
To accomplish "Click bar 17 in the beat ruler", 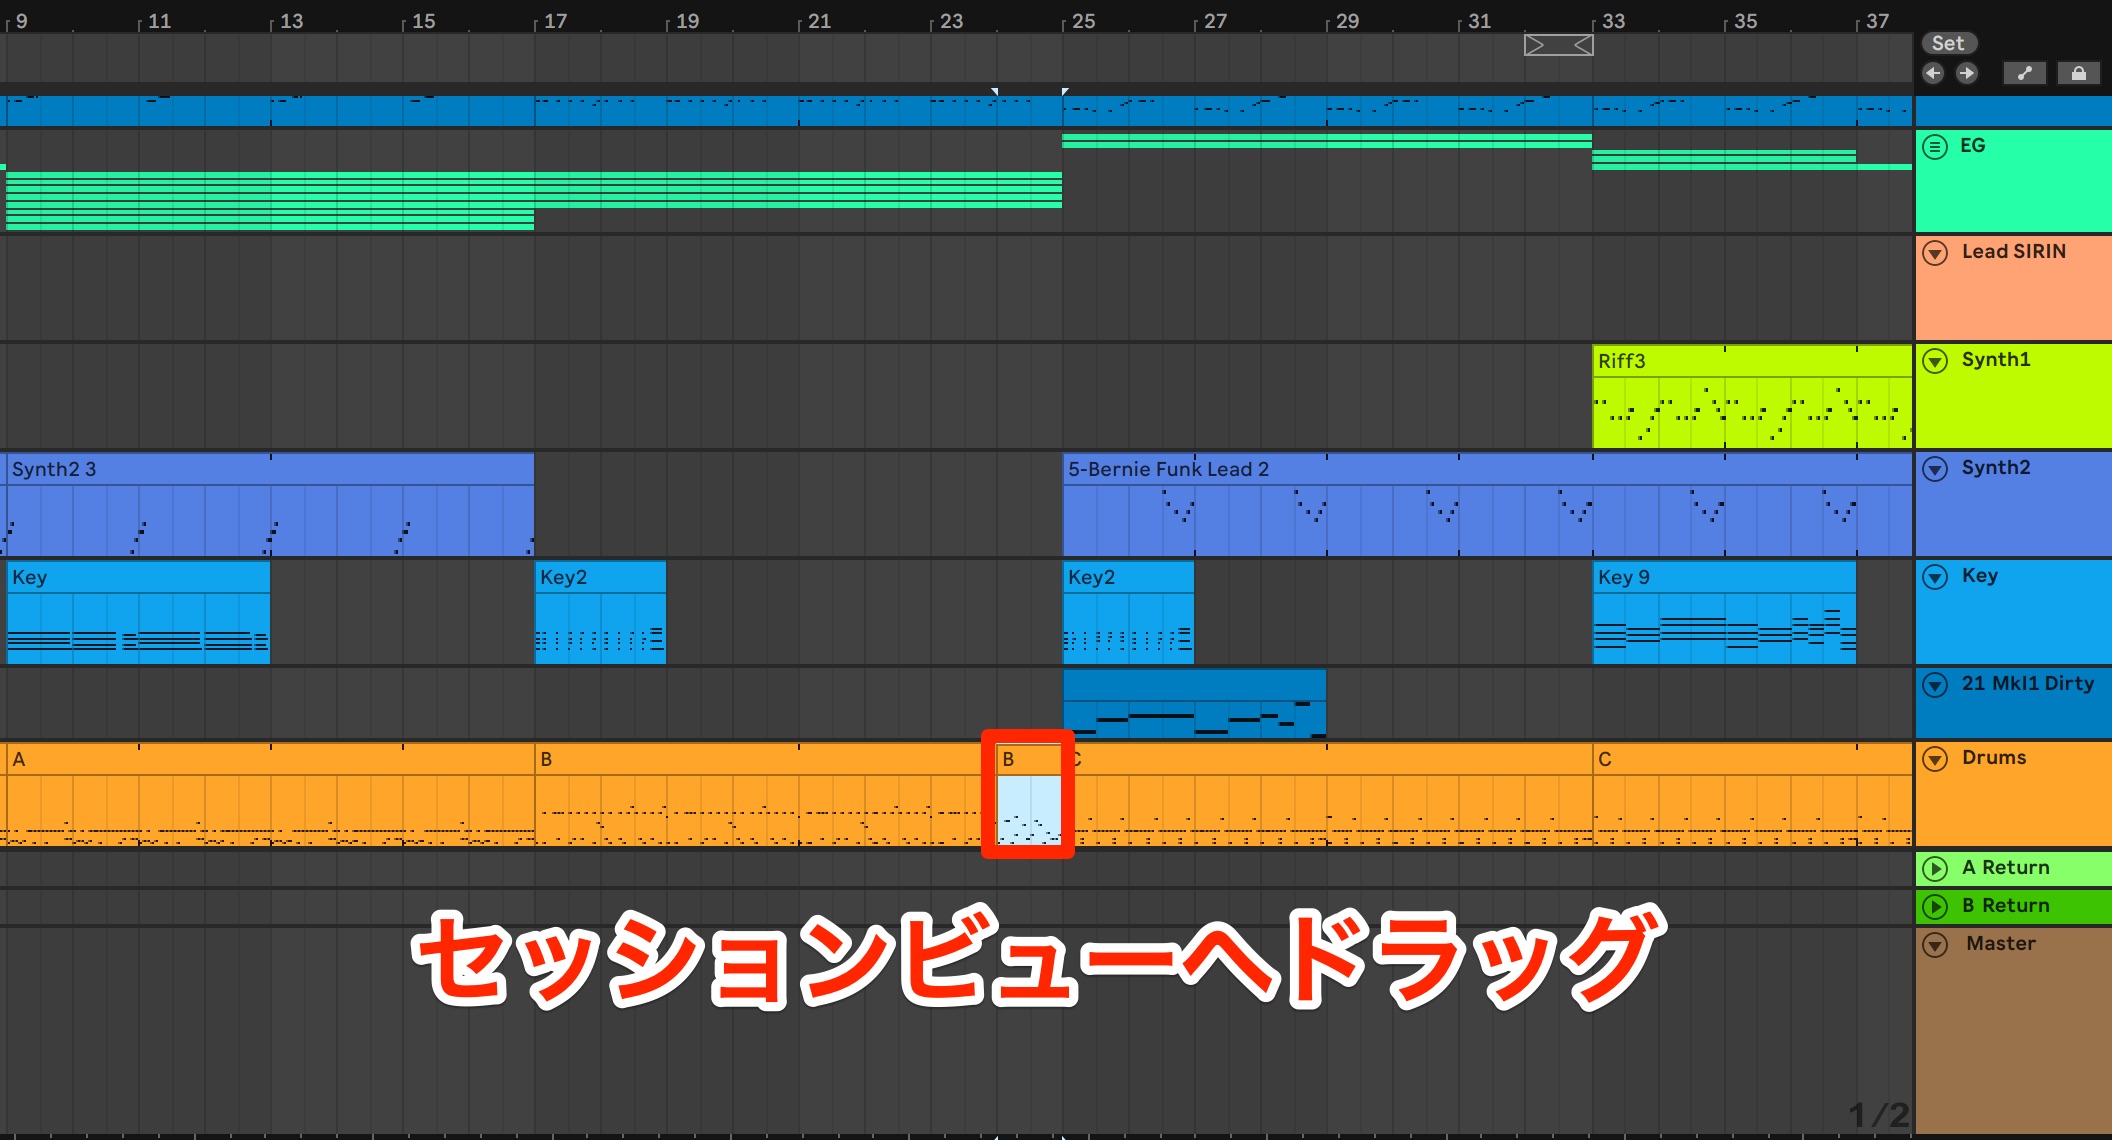I will (x=555, y=21).
